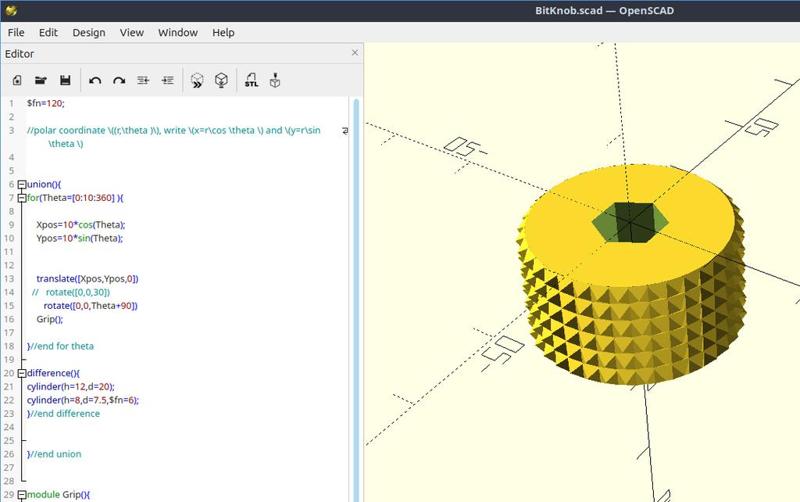Screen dimensions: 800x502
Task: Fold the difference() code block
Action: coord(22,373)
